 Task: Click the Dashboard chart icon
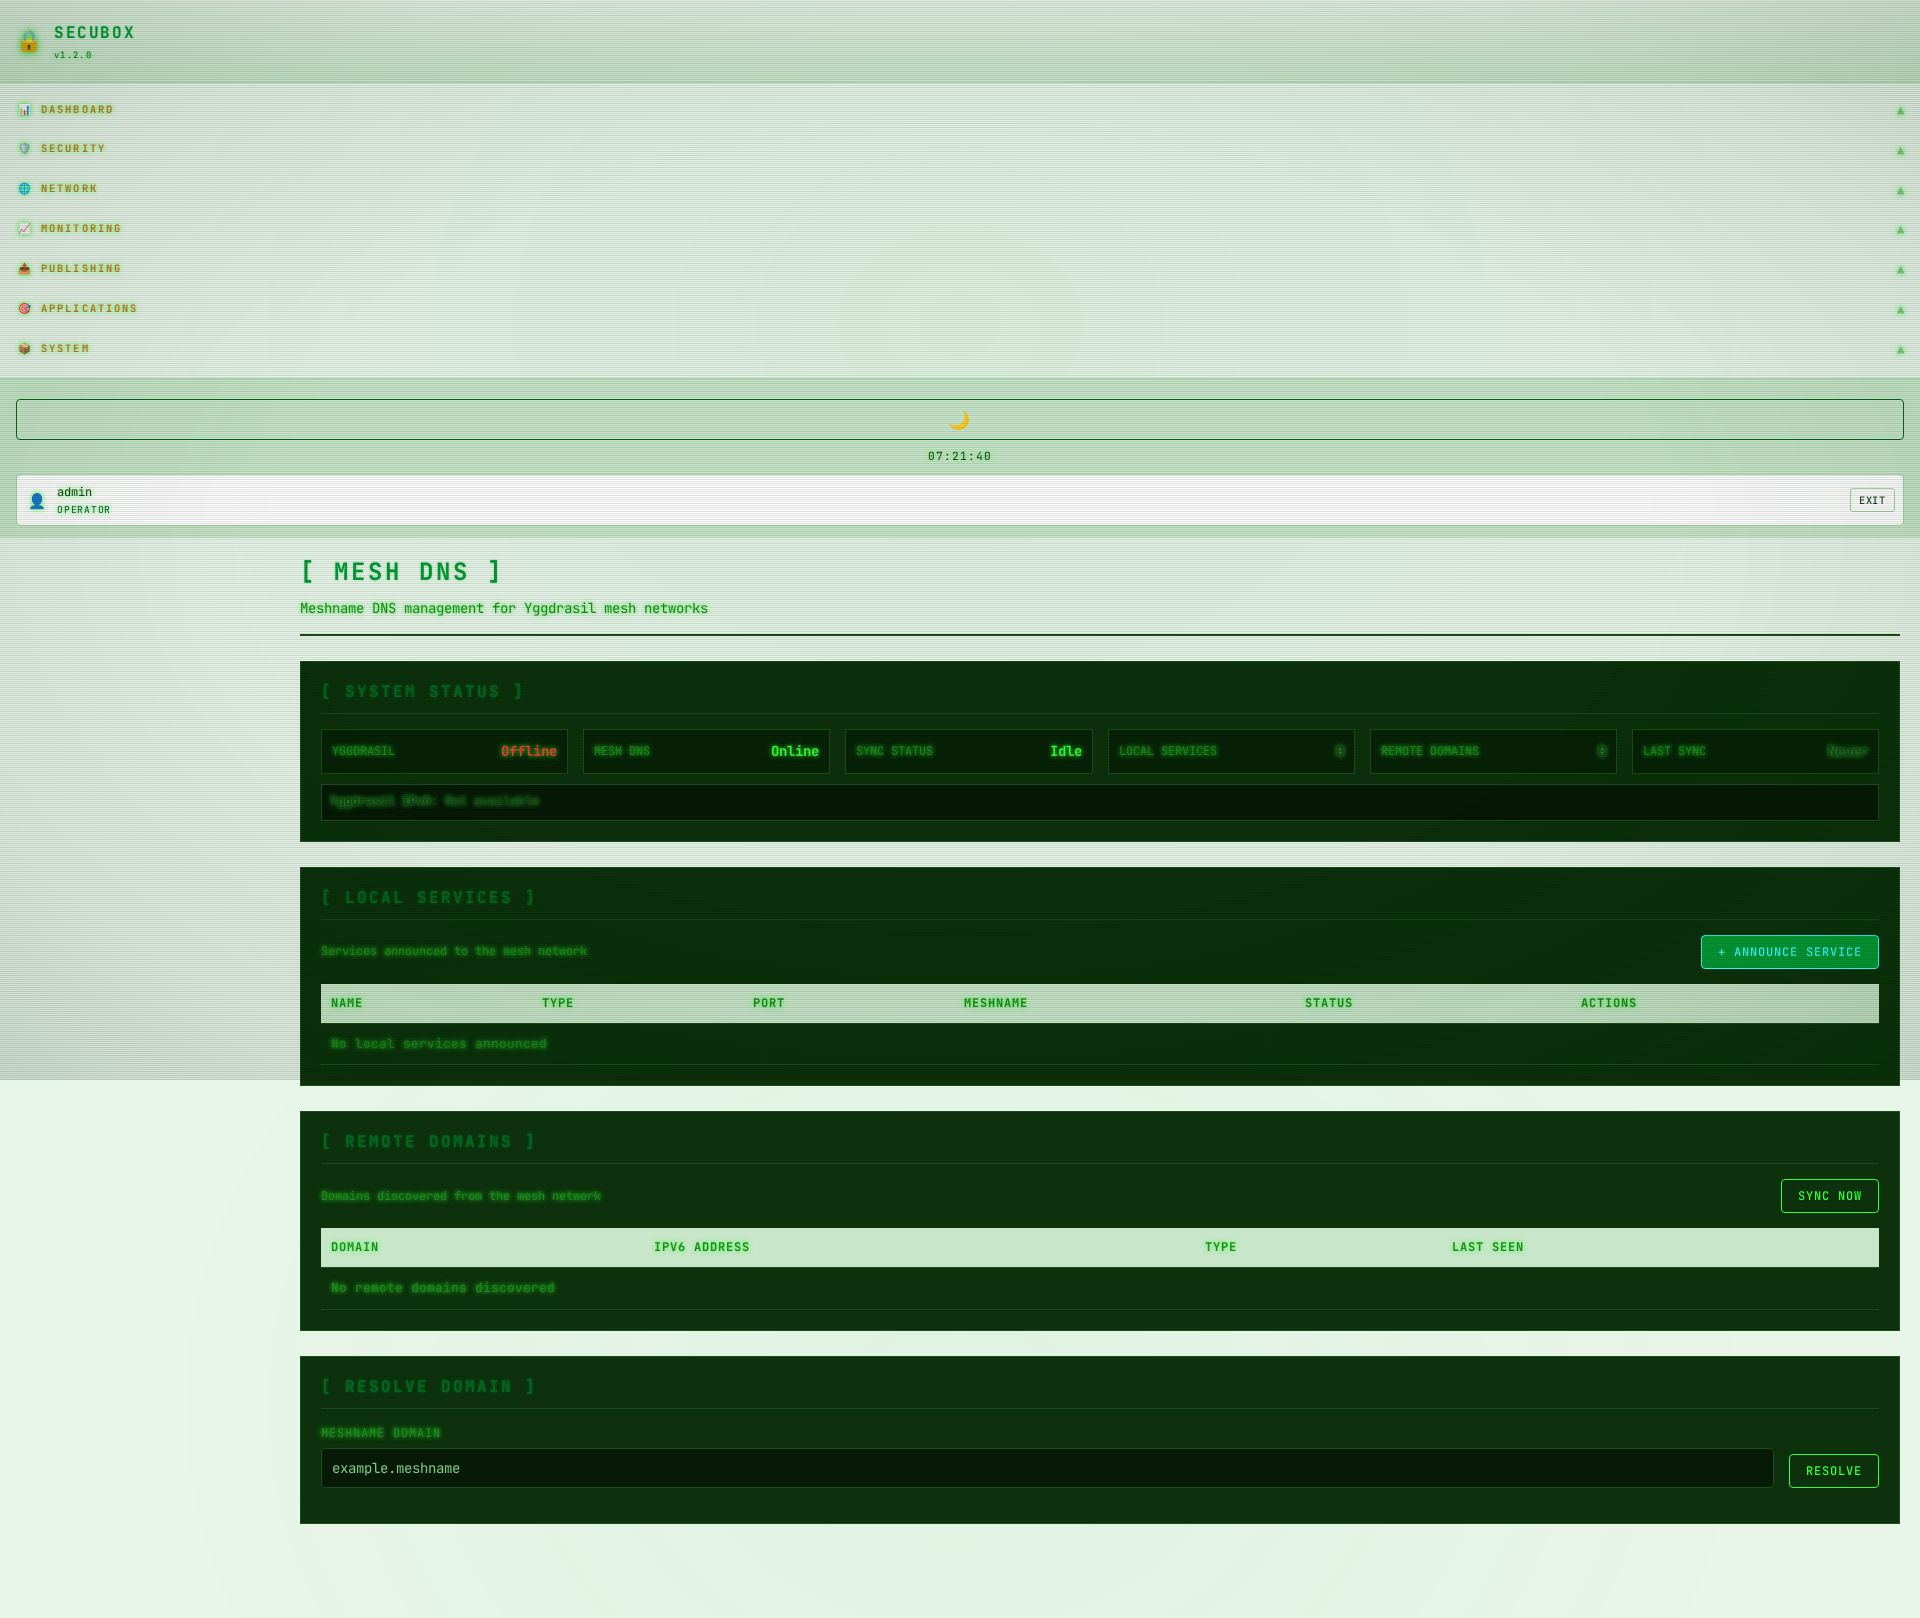pyautogui.click(x=25, y=110)
